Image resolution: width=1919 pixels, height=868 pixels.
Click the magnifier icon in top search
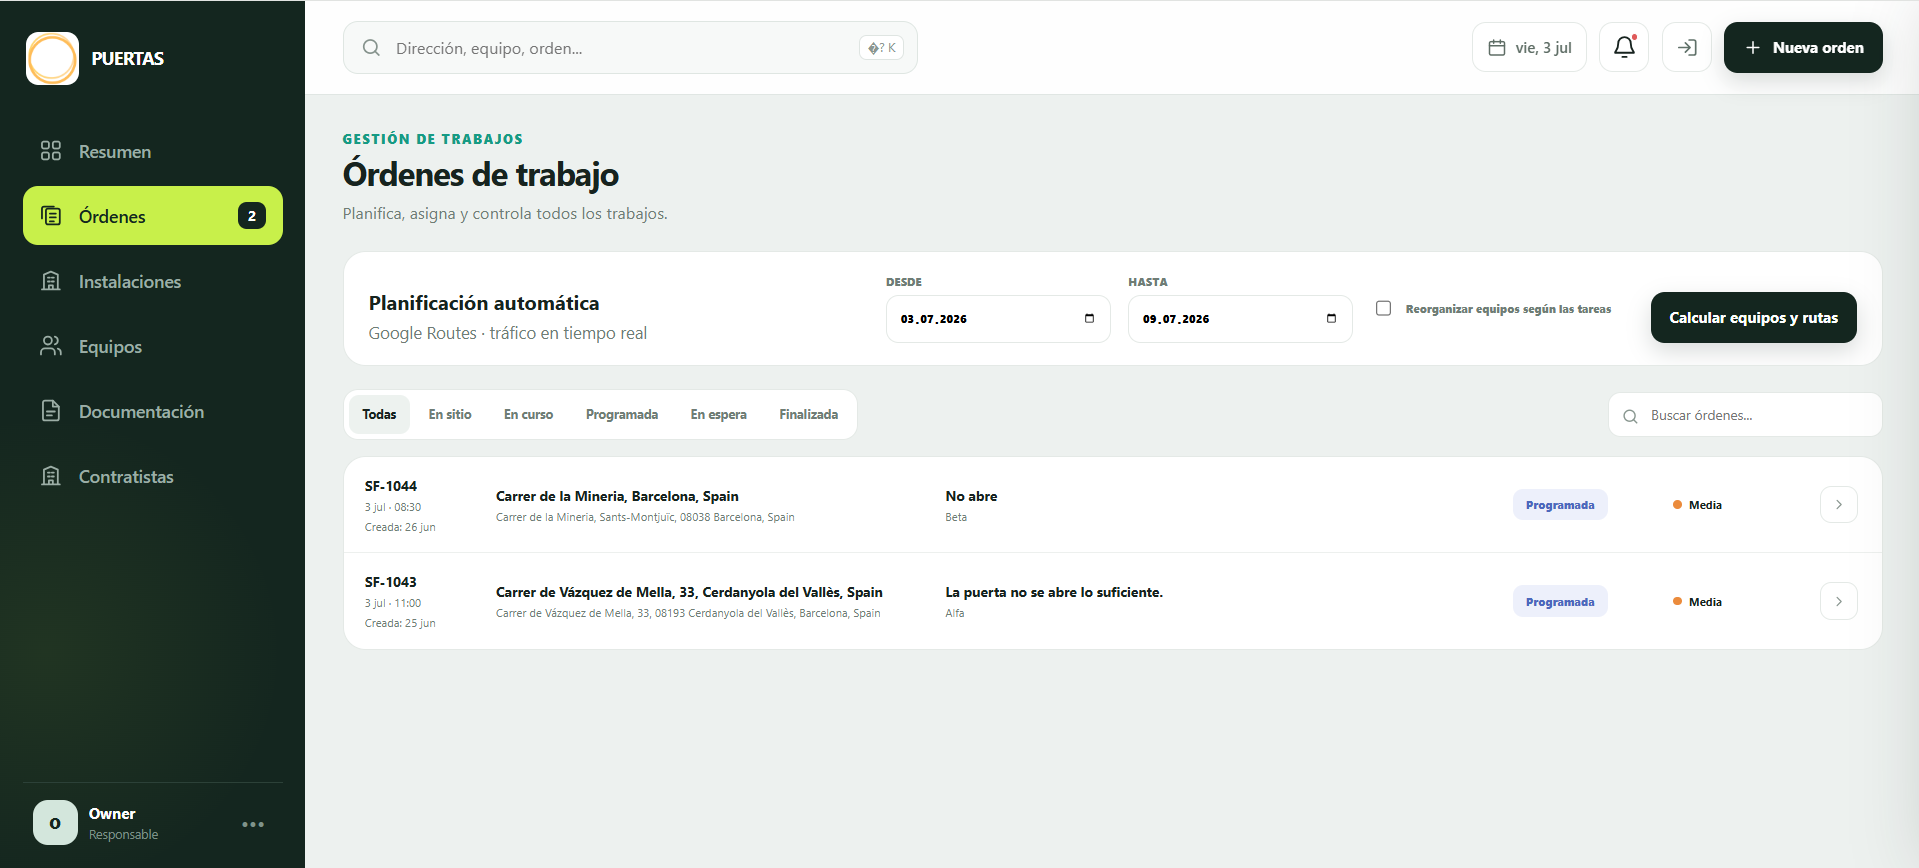371,48
